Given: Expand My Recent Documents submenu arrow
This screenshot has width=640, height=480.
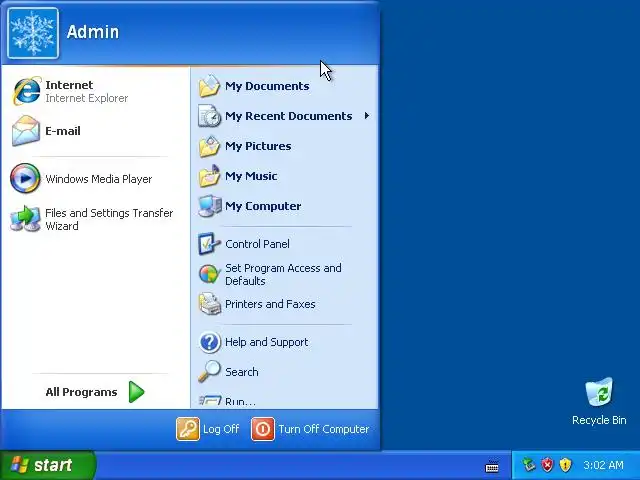Looking at the screenshot, I should tap(367, 116).
